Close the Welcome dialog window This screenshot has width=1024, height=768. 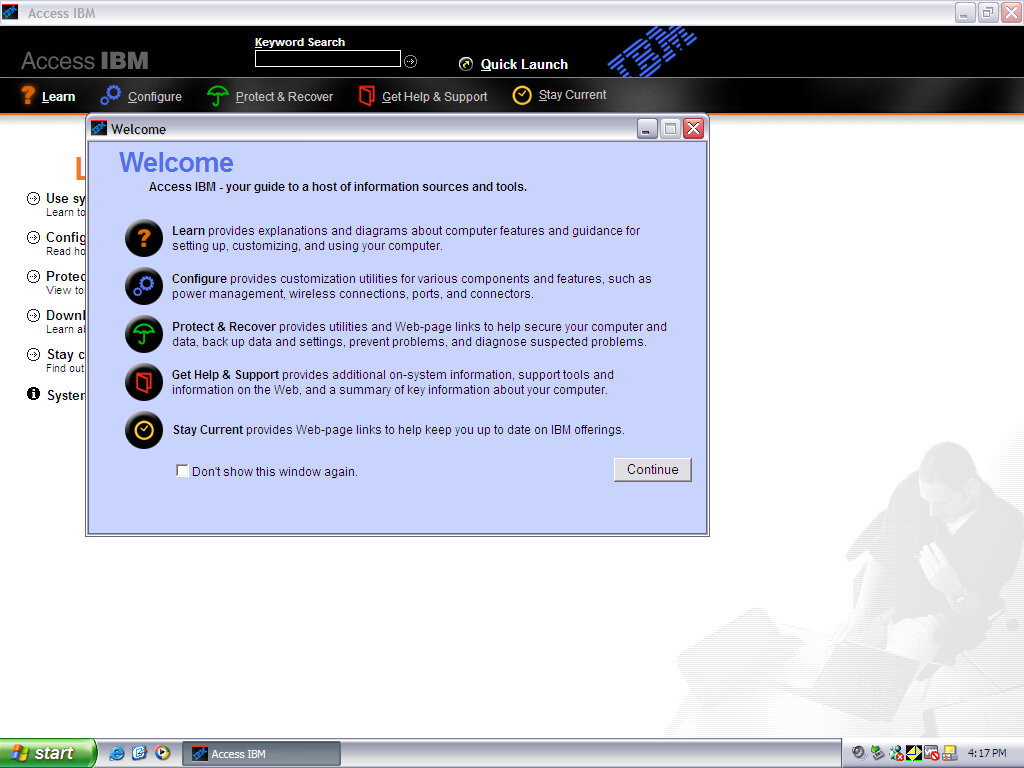tap(693, 128)
